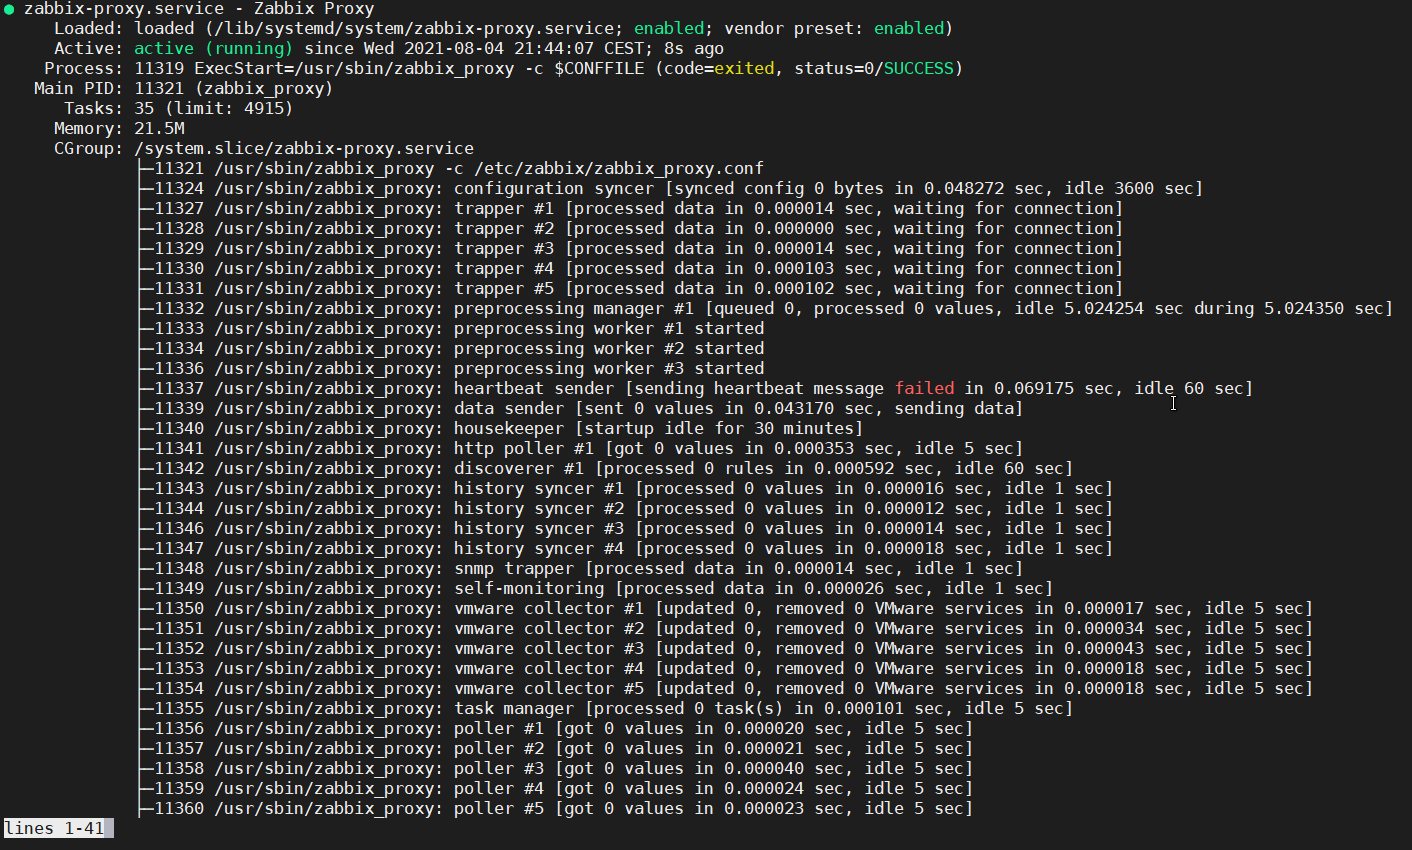
Task: Select the 'vmware collector #4' line
Action: tap(726, 669)
